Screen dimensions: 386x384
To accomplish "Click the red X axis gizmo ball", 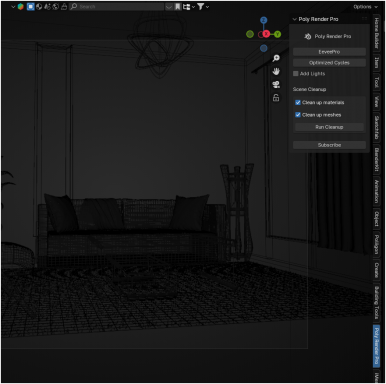I will [266, 34].
